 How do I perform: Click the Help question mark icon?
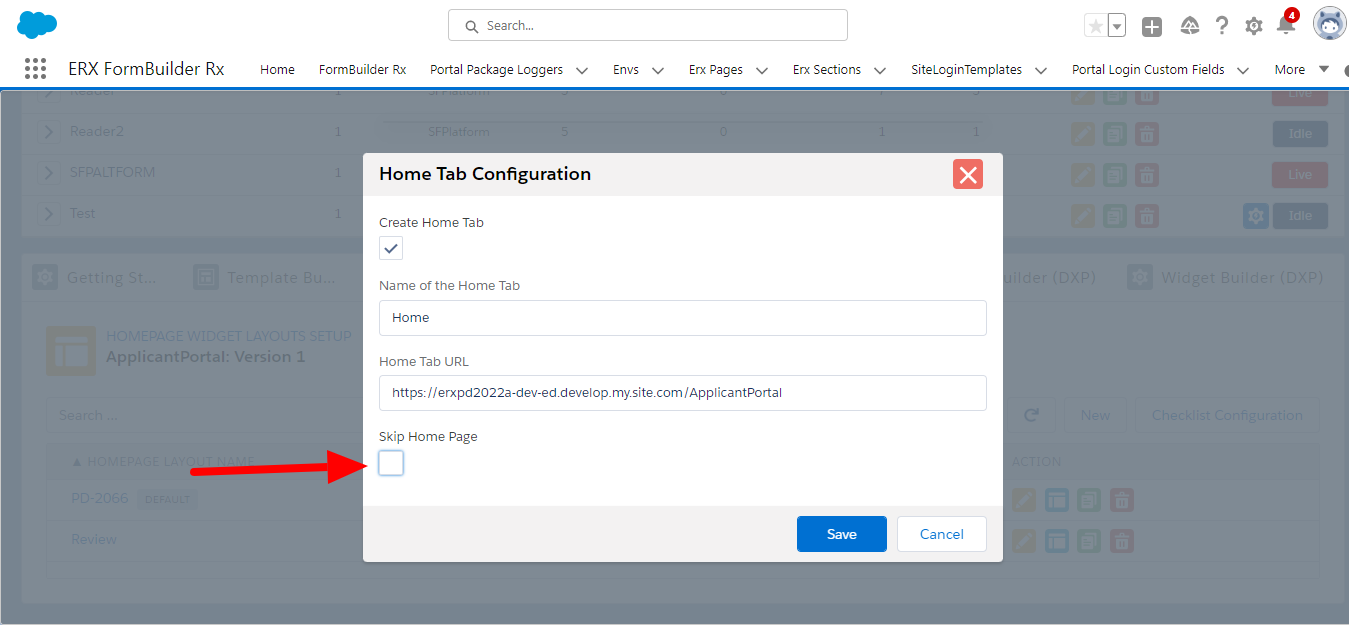pyautogui.click(x=1221, y=26)
